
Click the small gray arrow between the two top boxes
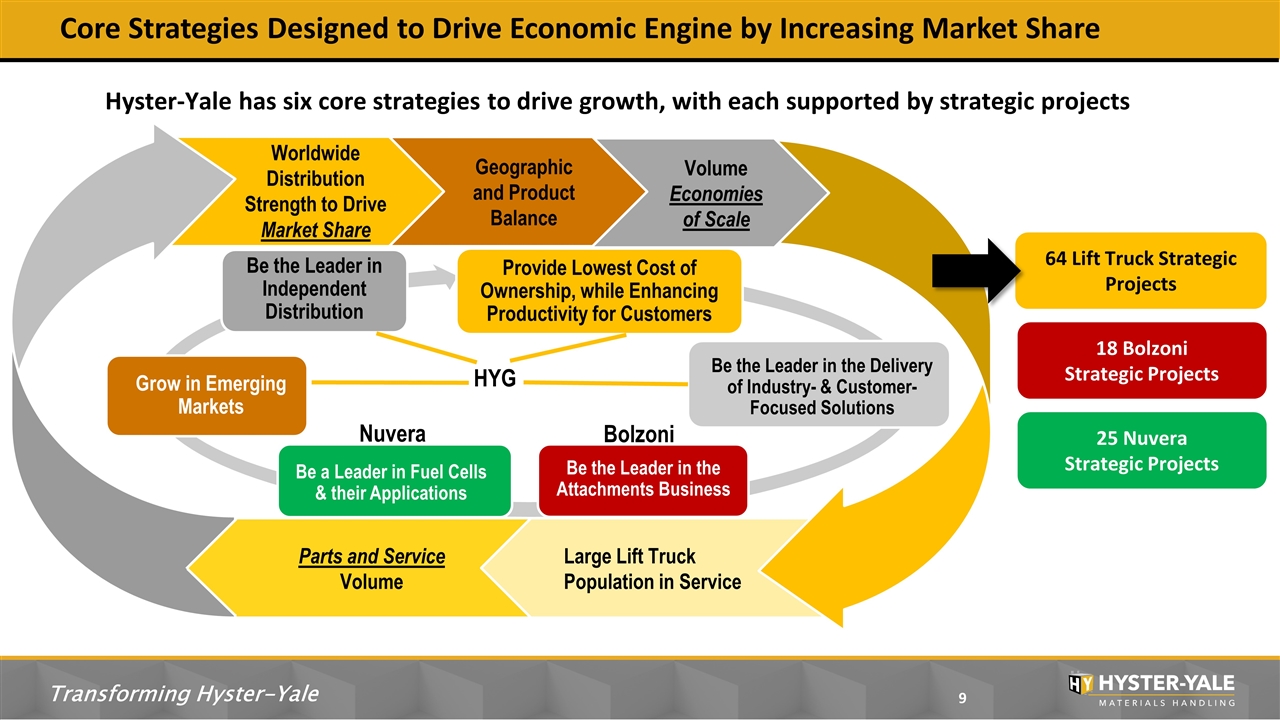tap(432, 276)
